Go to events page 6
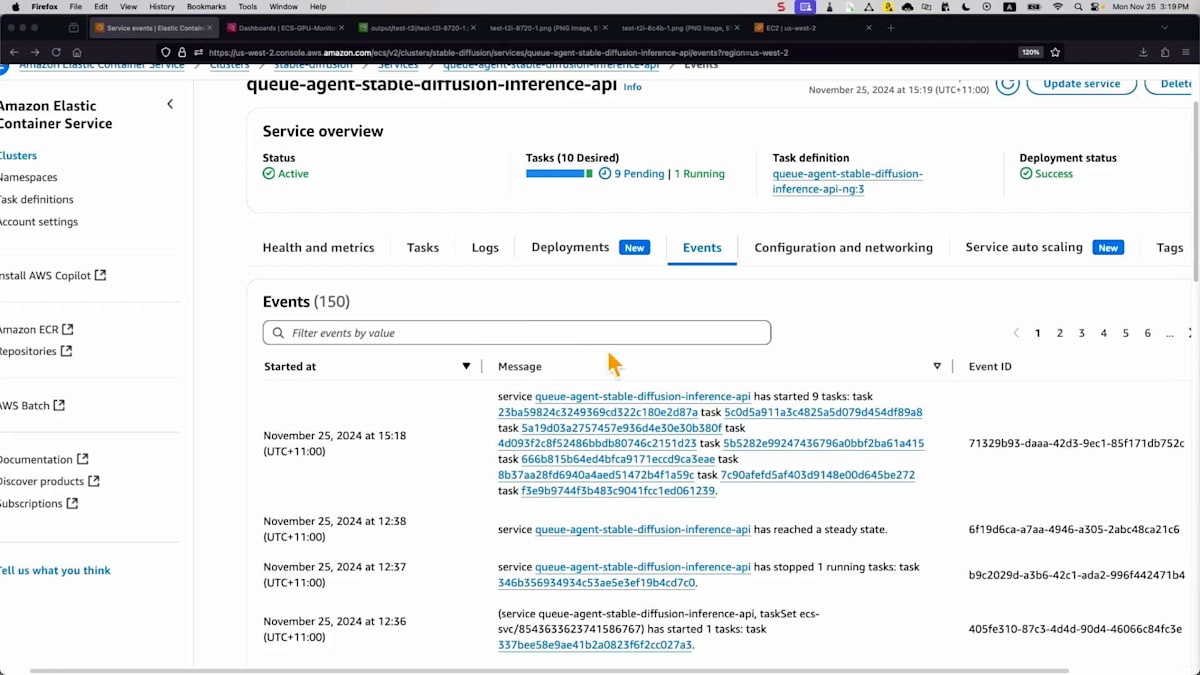The width and height of the screenshot is (1200, 675). (1147, 333)
